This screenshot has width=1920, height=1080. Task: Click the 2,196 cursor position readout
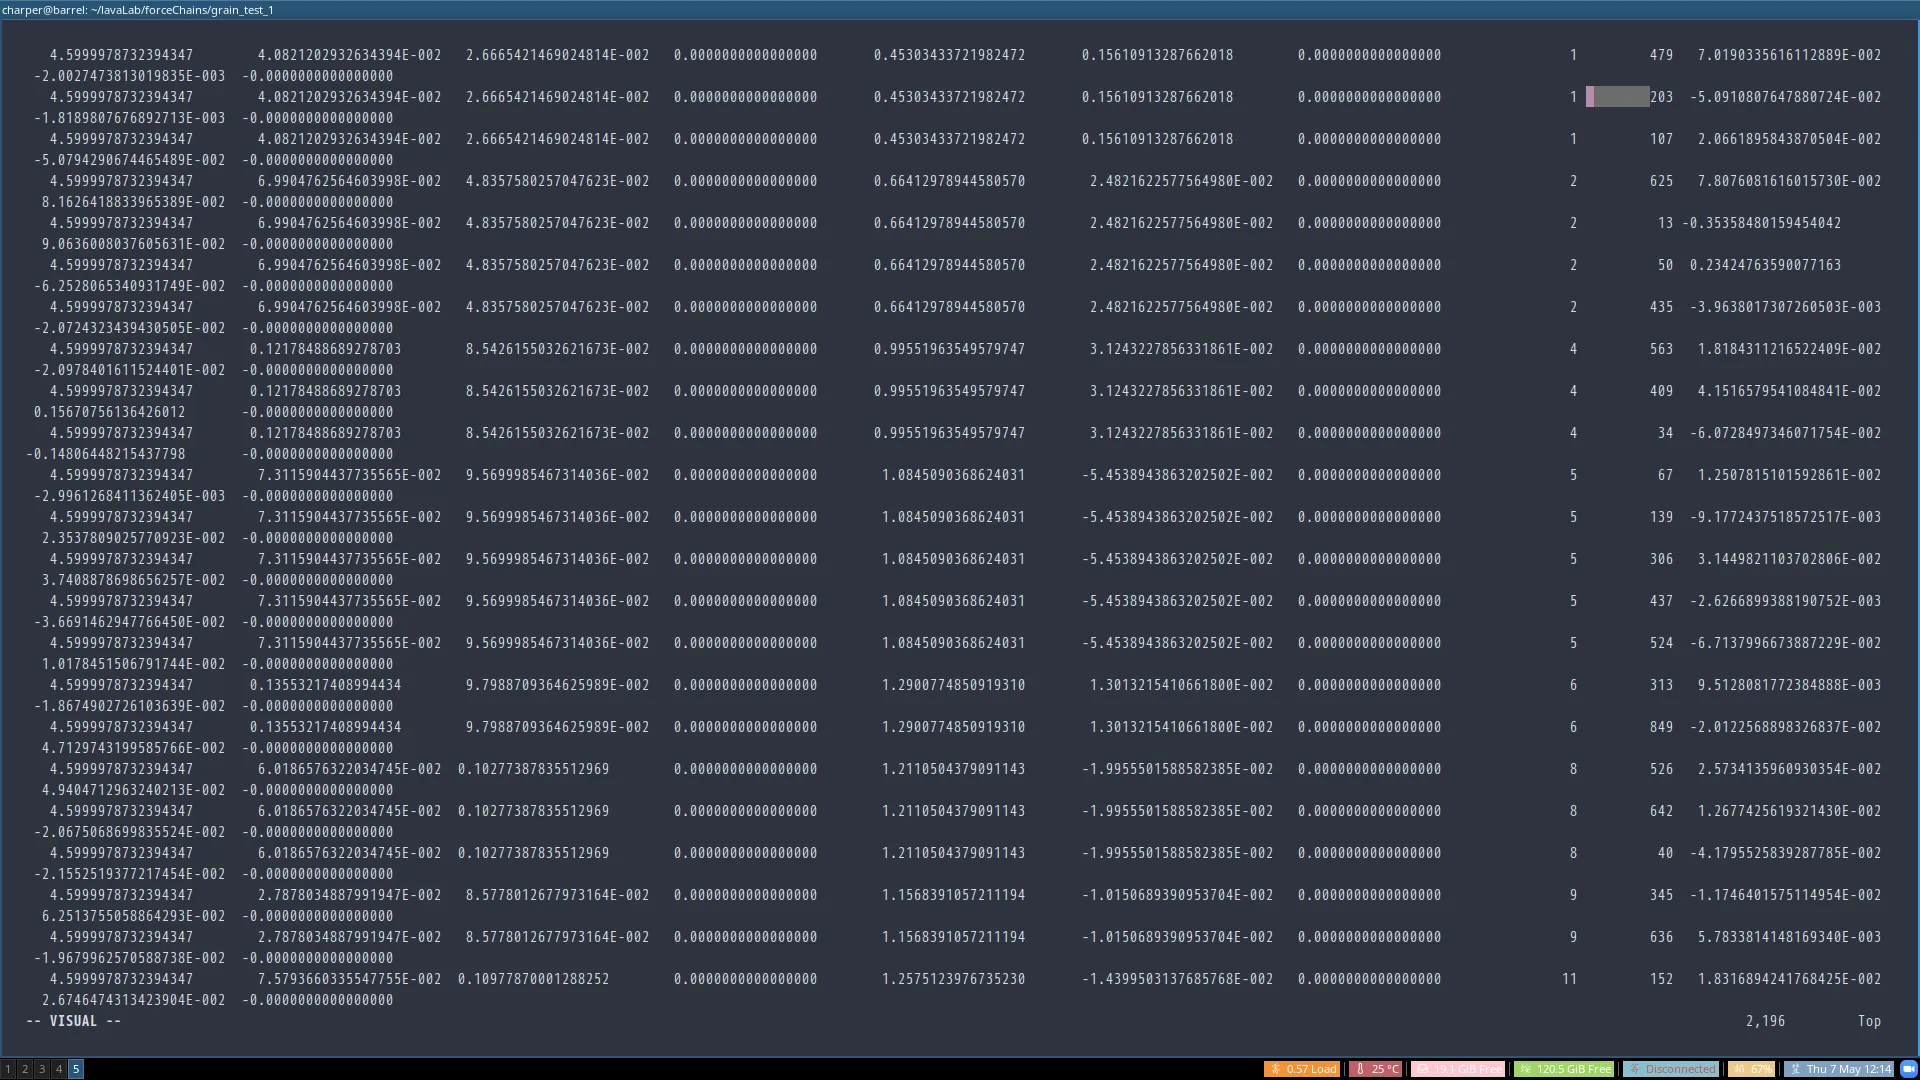1765,1021
